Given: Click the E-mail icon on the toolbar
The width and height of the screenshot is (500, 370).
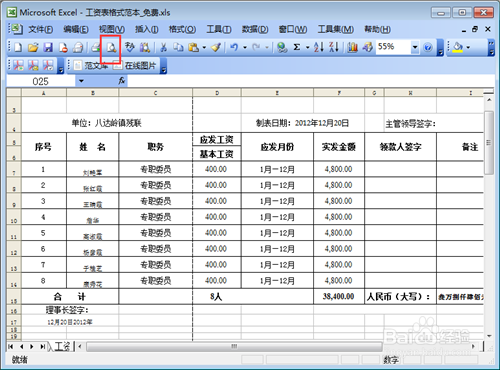Looking at the screenshot, I should pyautogui.click(x=78, y=48).
